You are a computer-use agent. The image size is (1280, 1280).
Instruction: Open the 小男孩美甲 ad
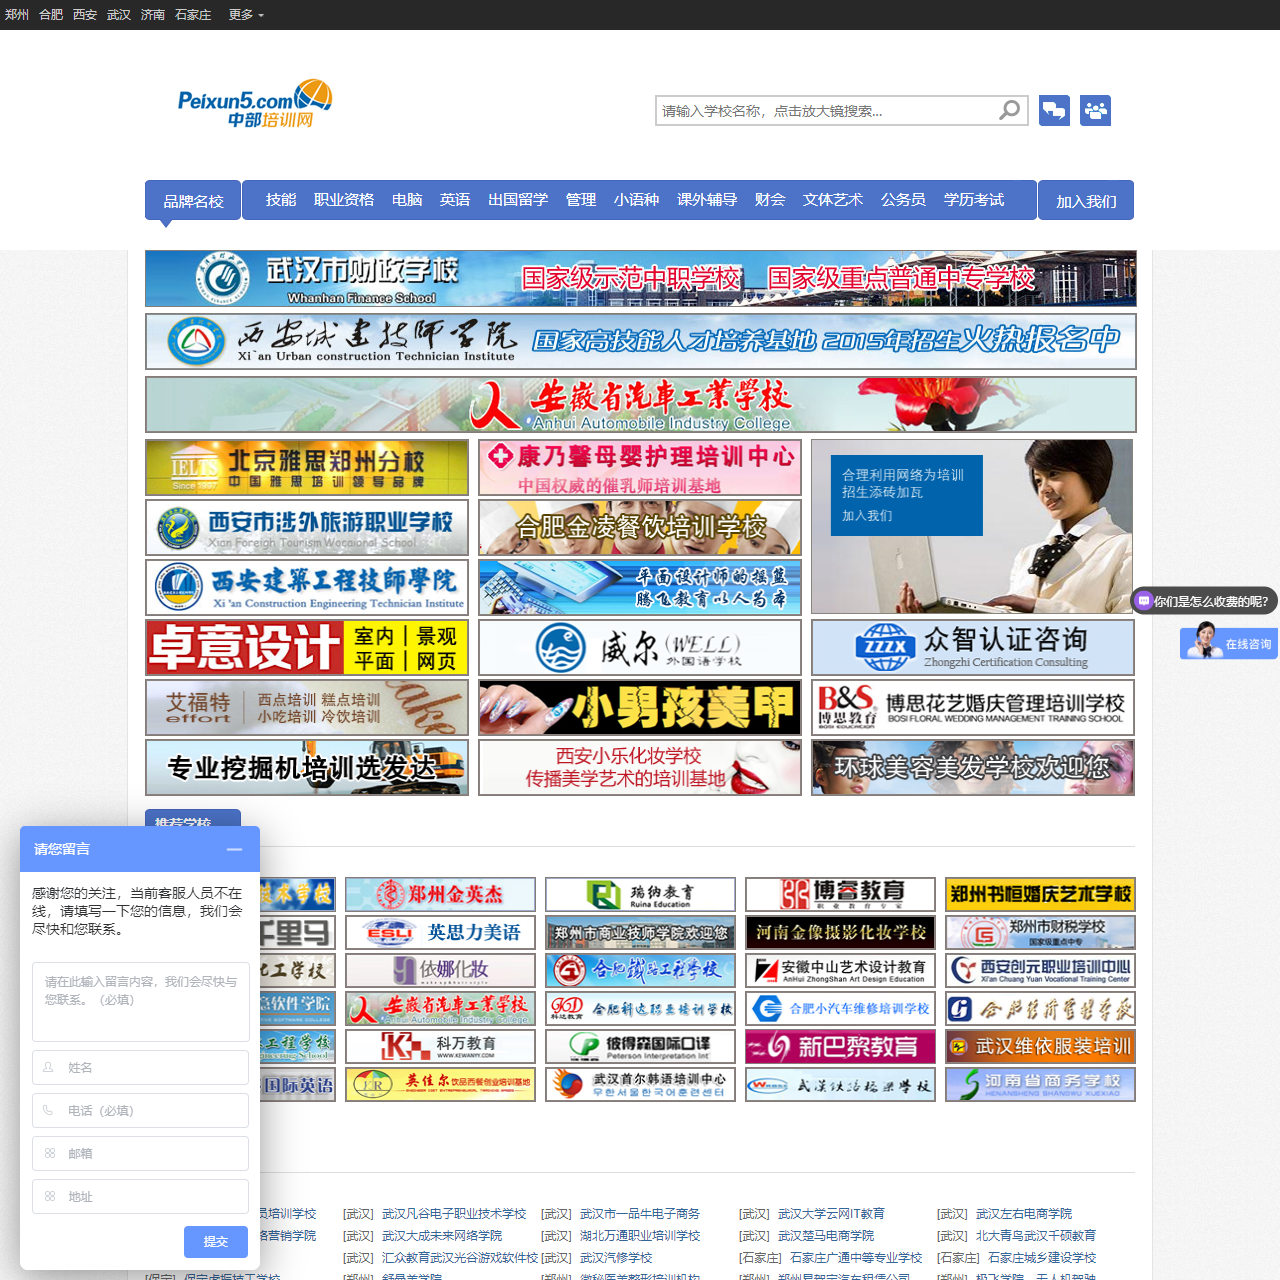point(640,707)
